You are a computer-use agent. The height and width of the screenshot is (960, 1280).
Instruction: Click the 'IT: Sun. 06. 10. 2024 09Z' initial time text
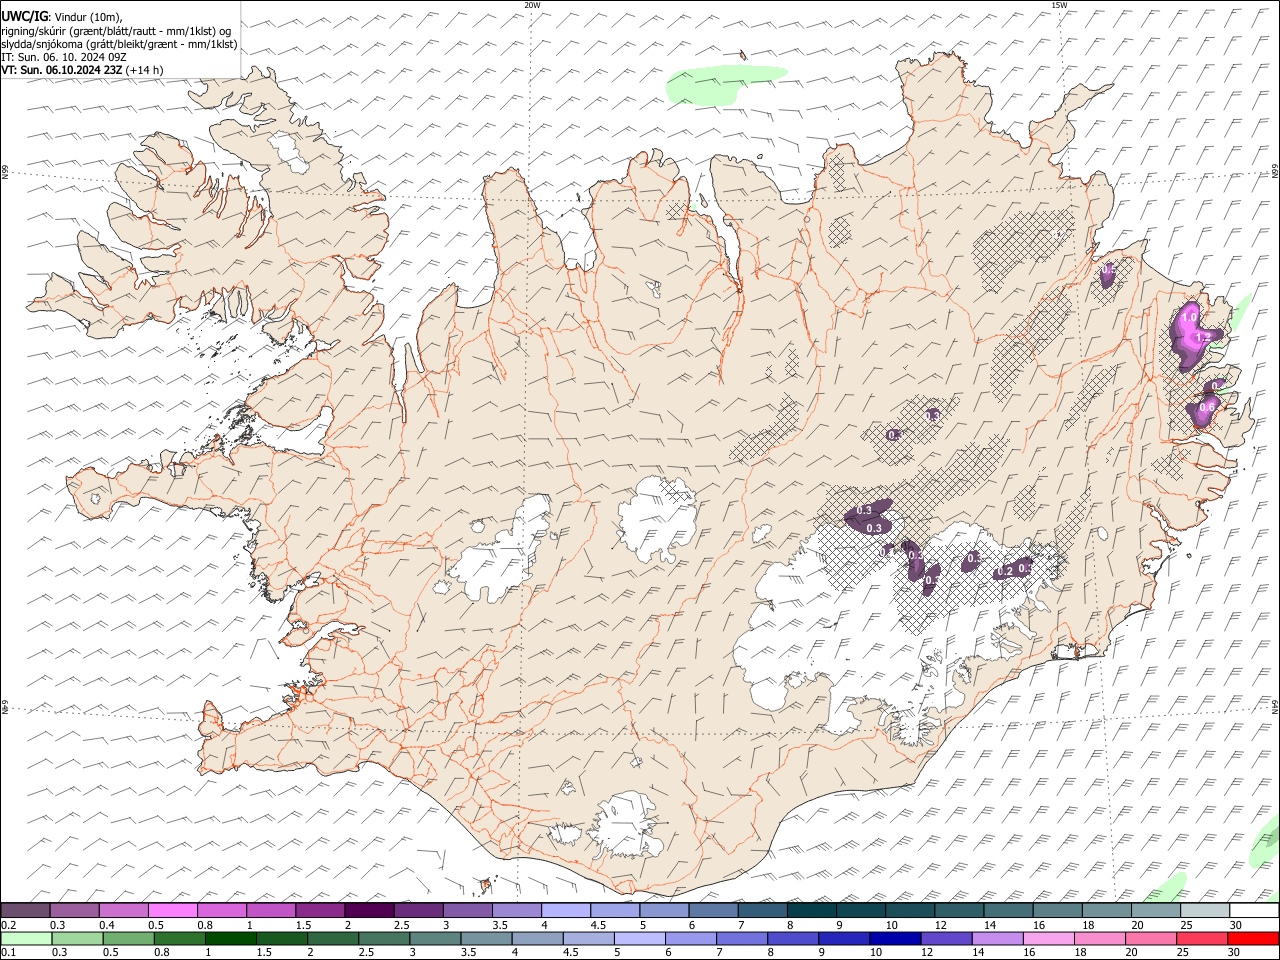click(62, 57)
